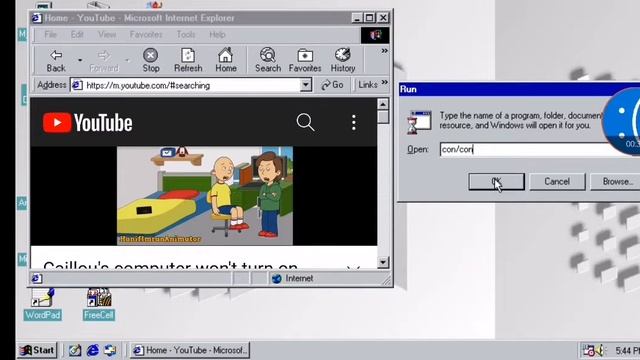The image size is (640, 360).
Task: Click the Back arrow in Internet Explorer
Action: tap(56, 60)
